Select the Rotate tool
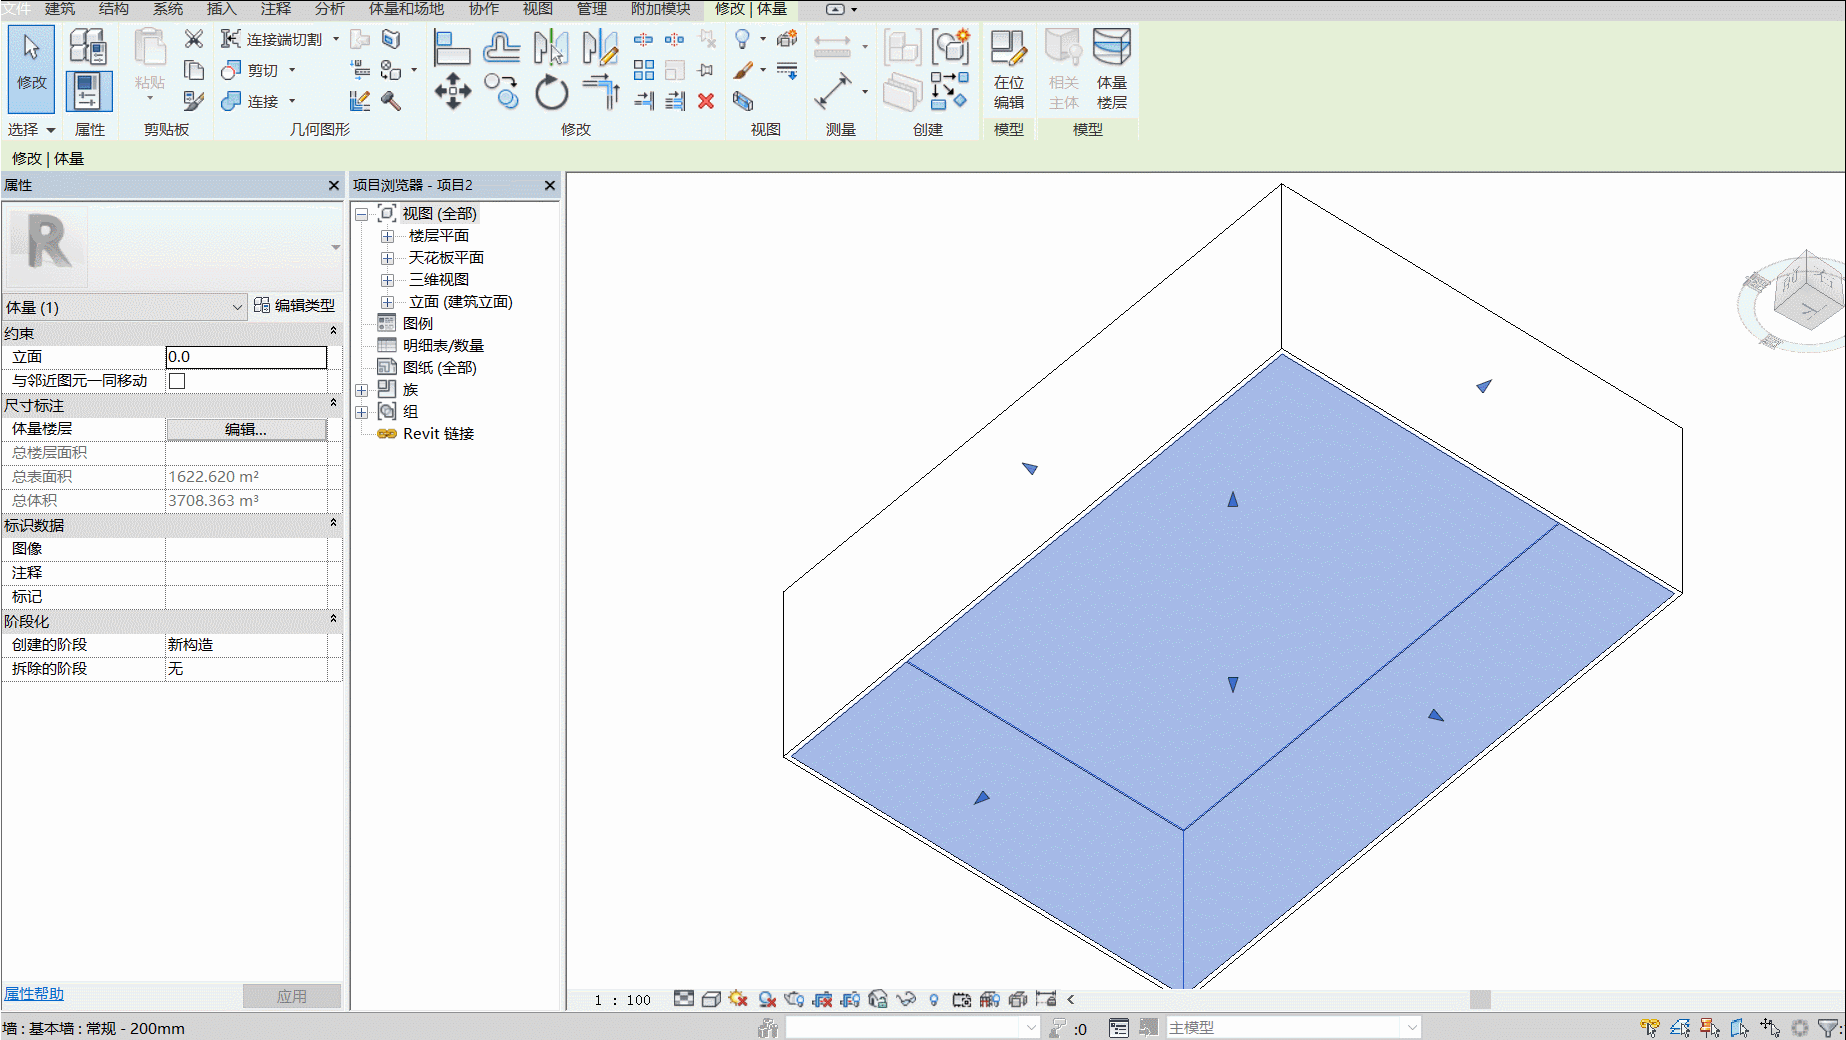The width and height of the screenshot is (1846, 1040). point(551,92)
